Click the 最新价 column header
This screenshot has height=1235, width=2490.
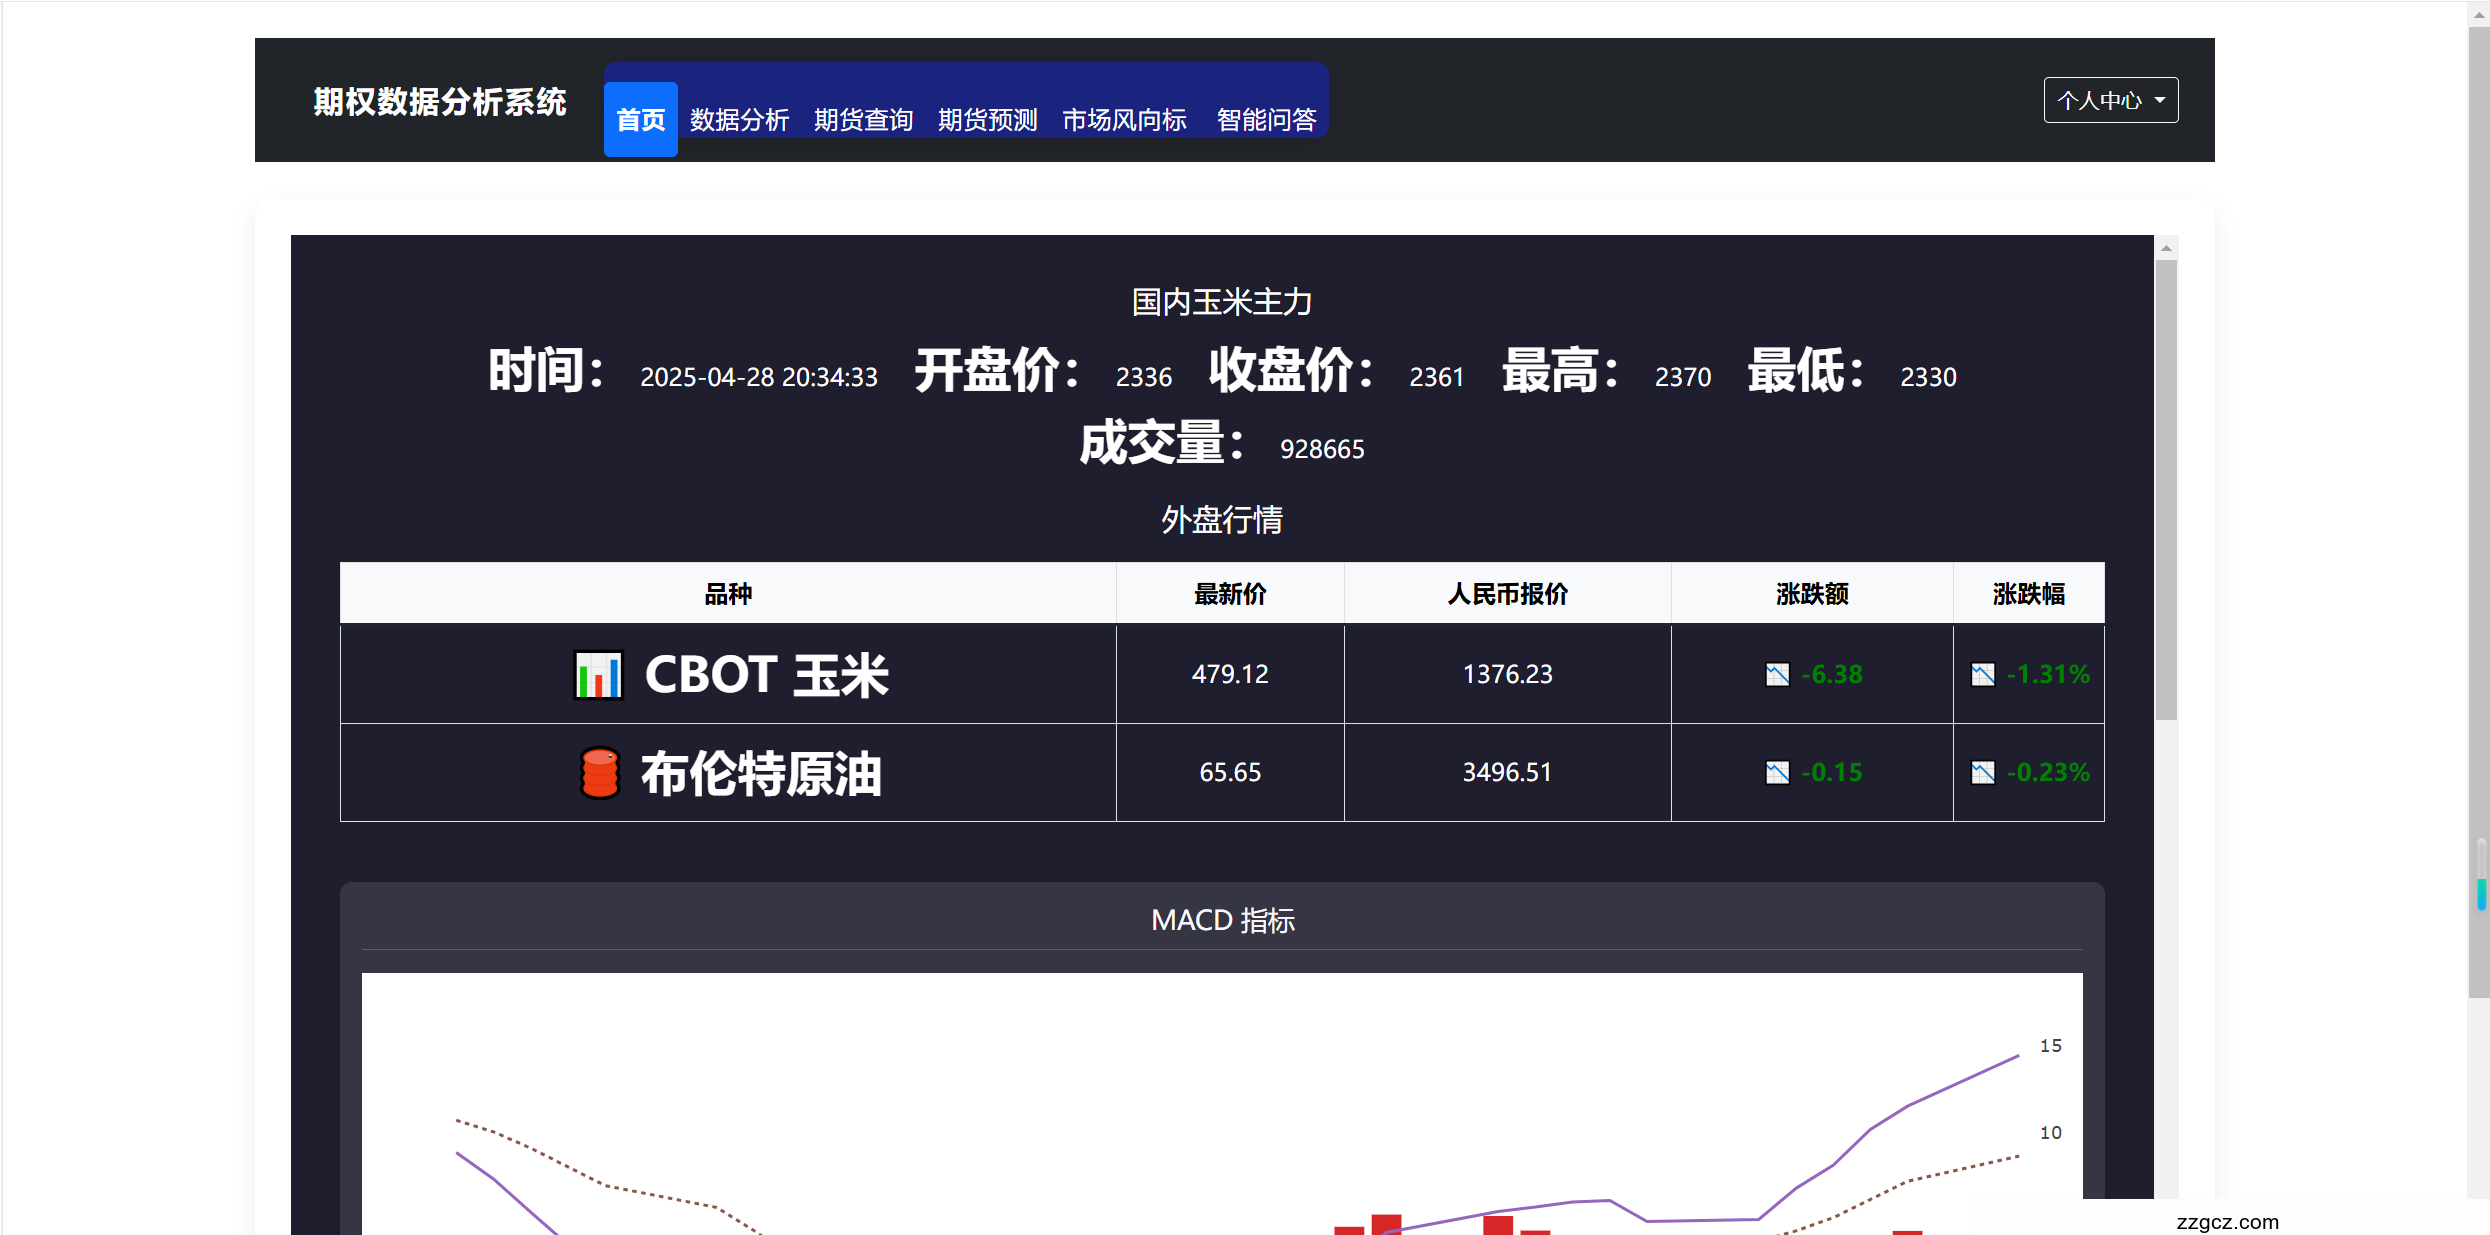(x=1229, y=593)
